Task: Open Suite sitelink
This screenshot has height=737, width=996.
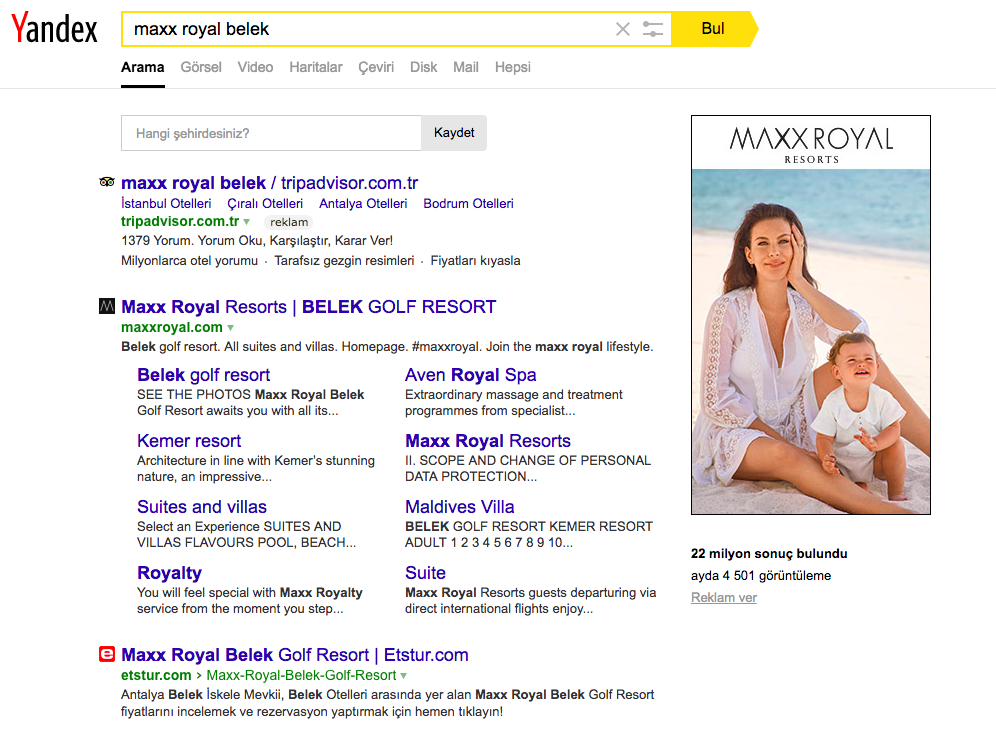Action: [x=425, y=573]
